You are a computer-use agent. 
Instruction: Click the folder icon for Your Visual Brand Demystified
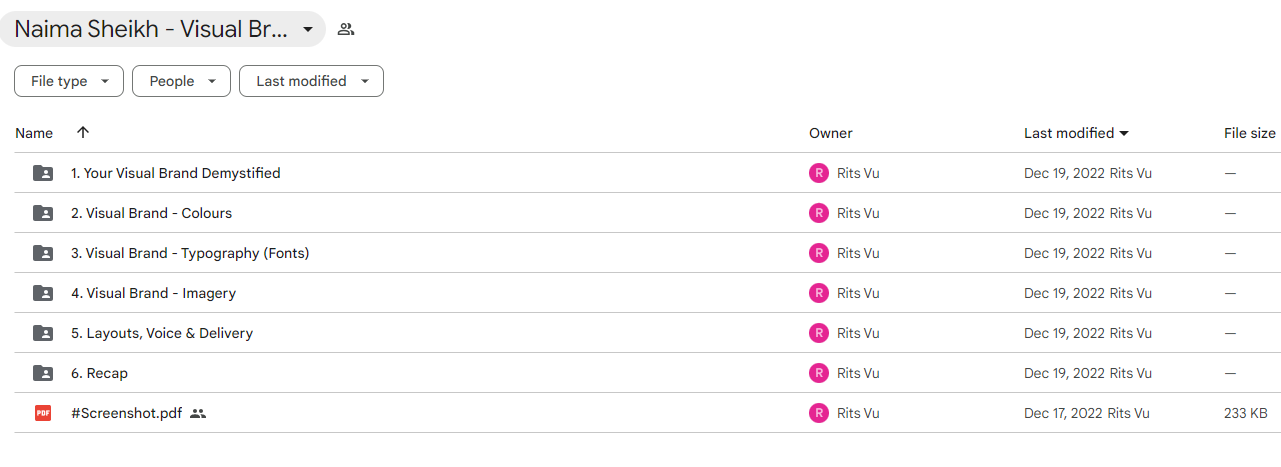[43, 173]
